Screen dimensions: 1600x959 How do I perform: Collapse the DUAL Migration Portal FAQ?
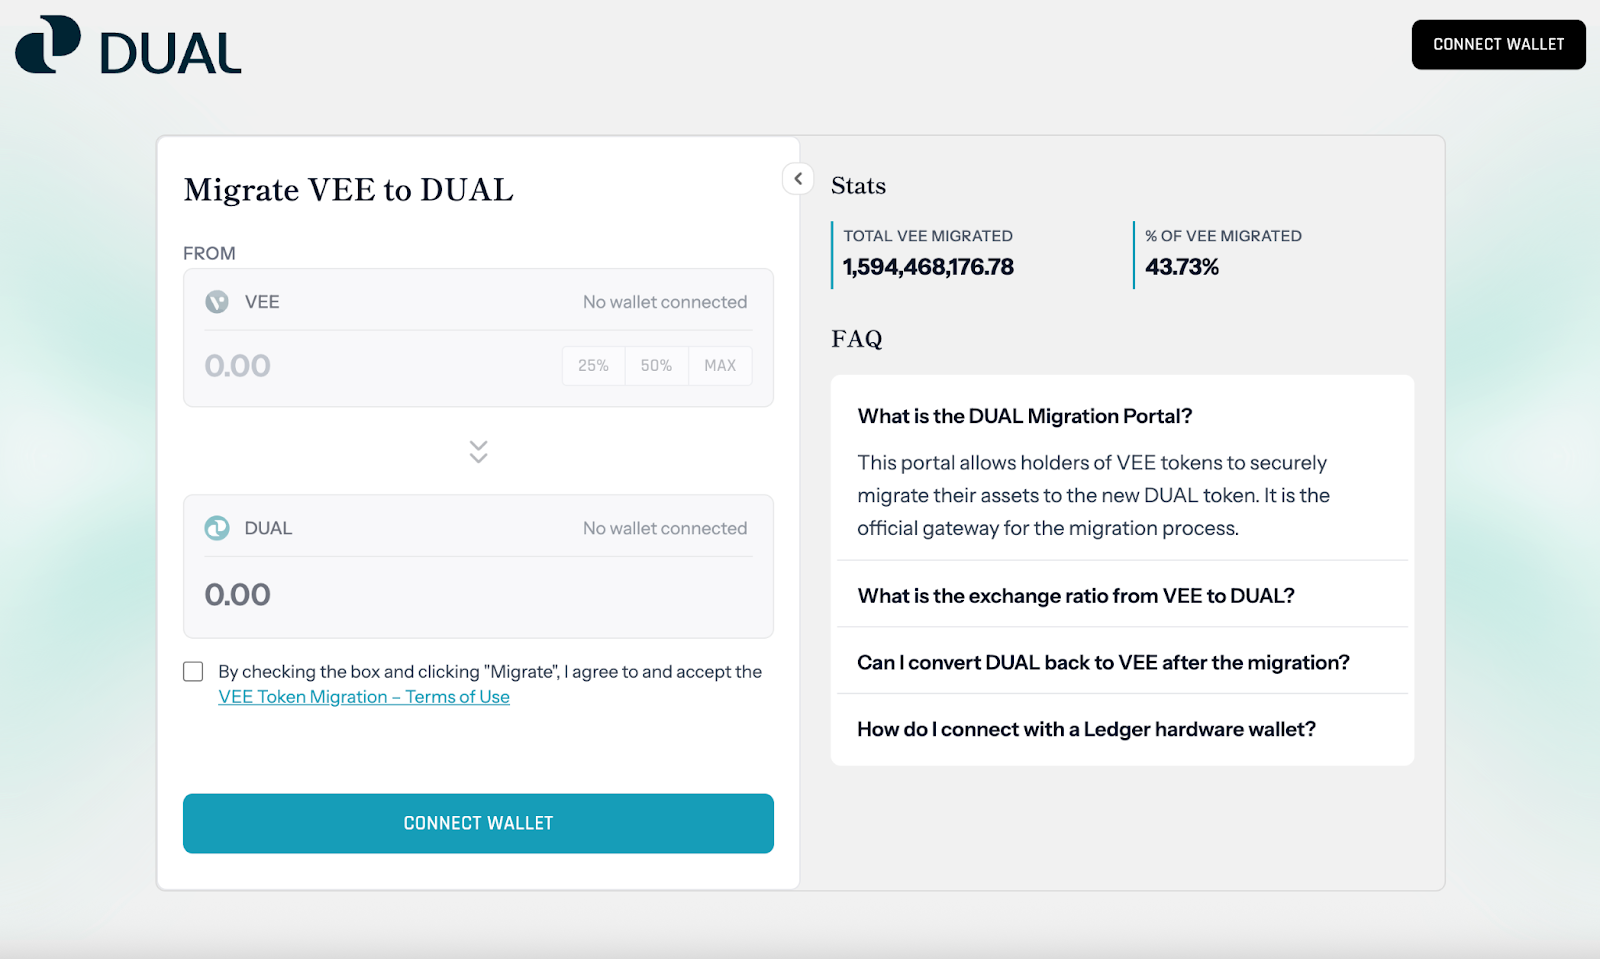(x=1025, y=416)
